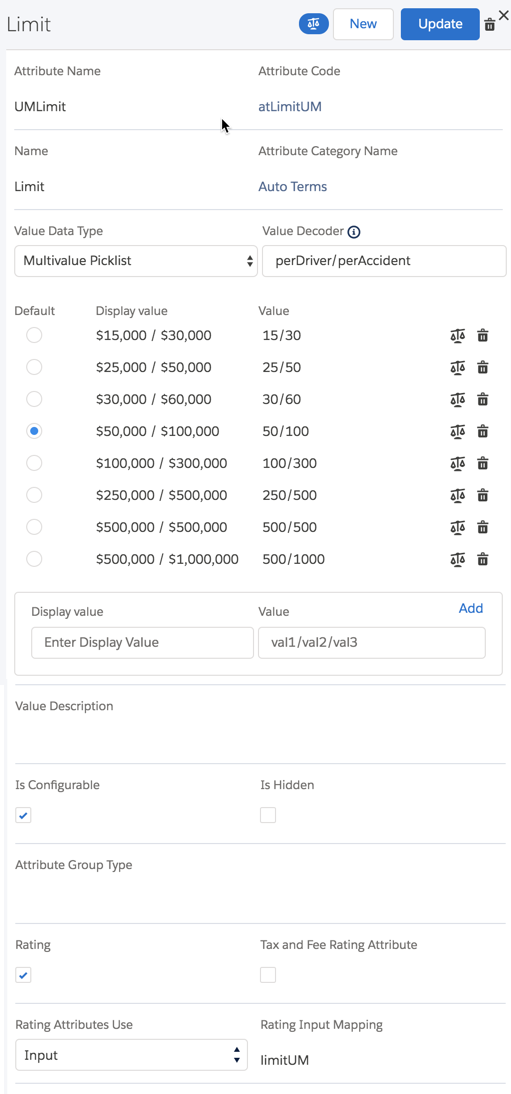Delete the 30/60 value row
Image resolution: width=511 pixels, height=1094 pixels.
[x=482, y=400]
